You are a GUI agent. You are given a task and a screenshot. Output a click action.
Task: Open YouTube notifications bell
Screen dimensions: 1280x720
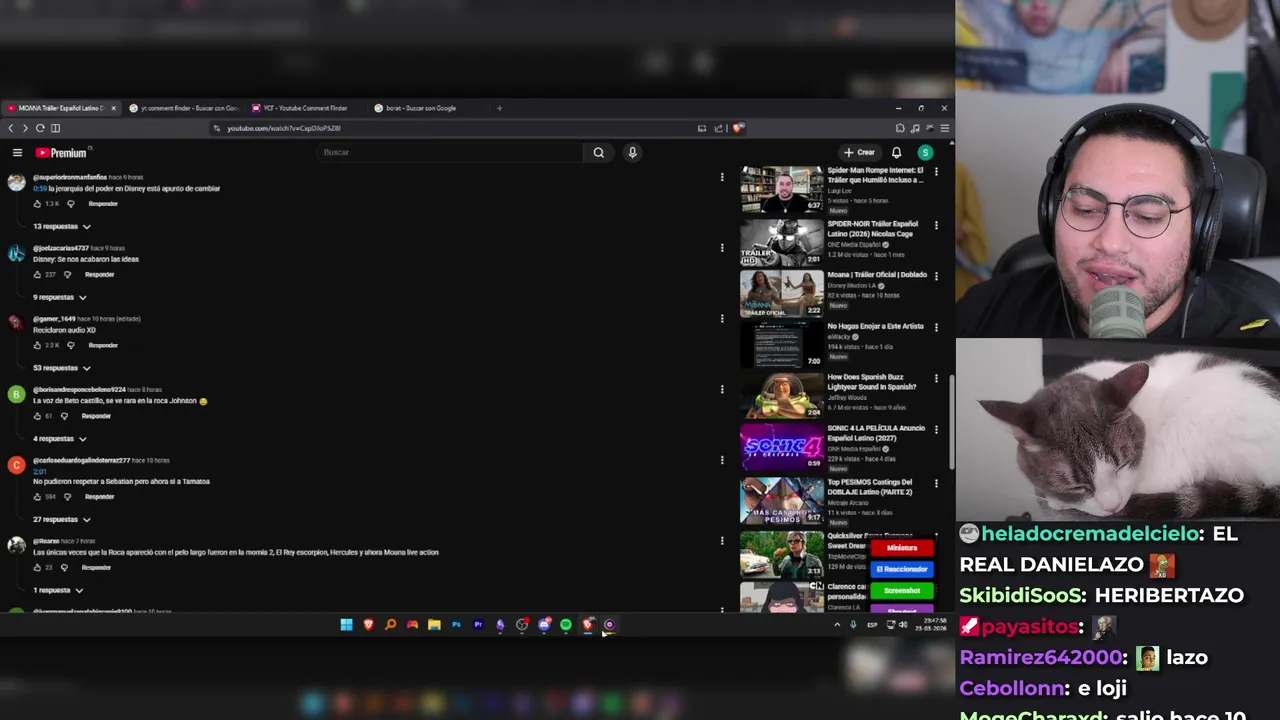click(896, 153)
